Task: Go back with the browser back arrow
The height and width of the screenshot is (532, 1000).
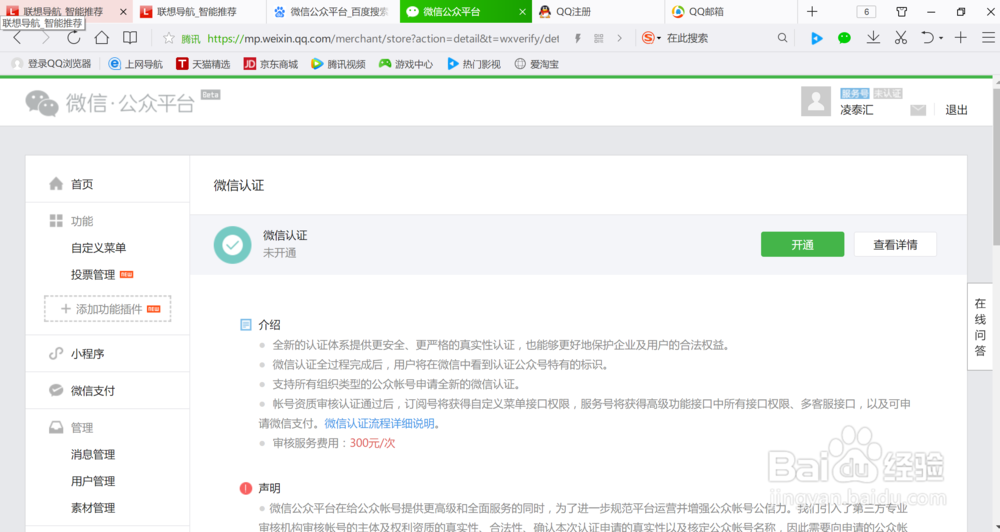Action: point(17,38)
